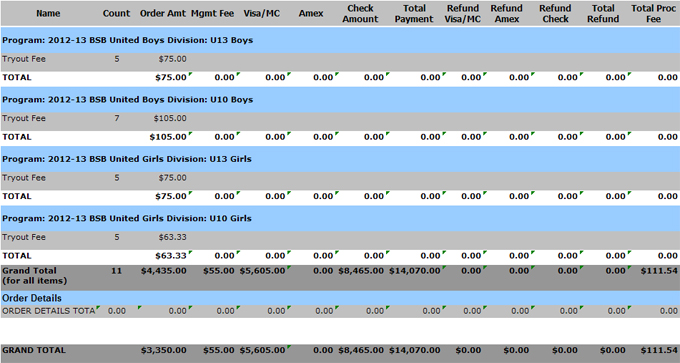
Task: Select the U10 Girls program header row
Action: tap(340, 218)
